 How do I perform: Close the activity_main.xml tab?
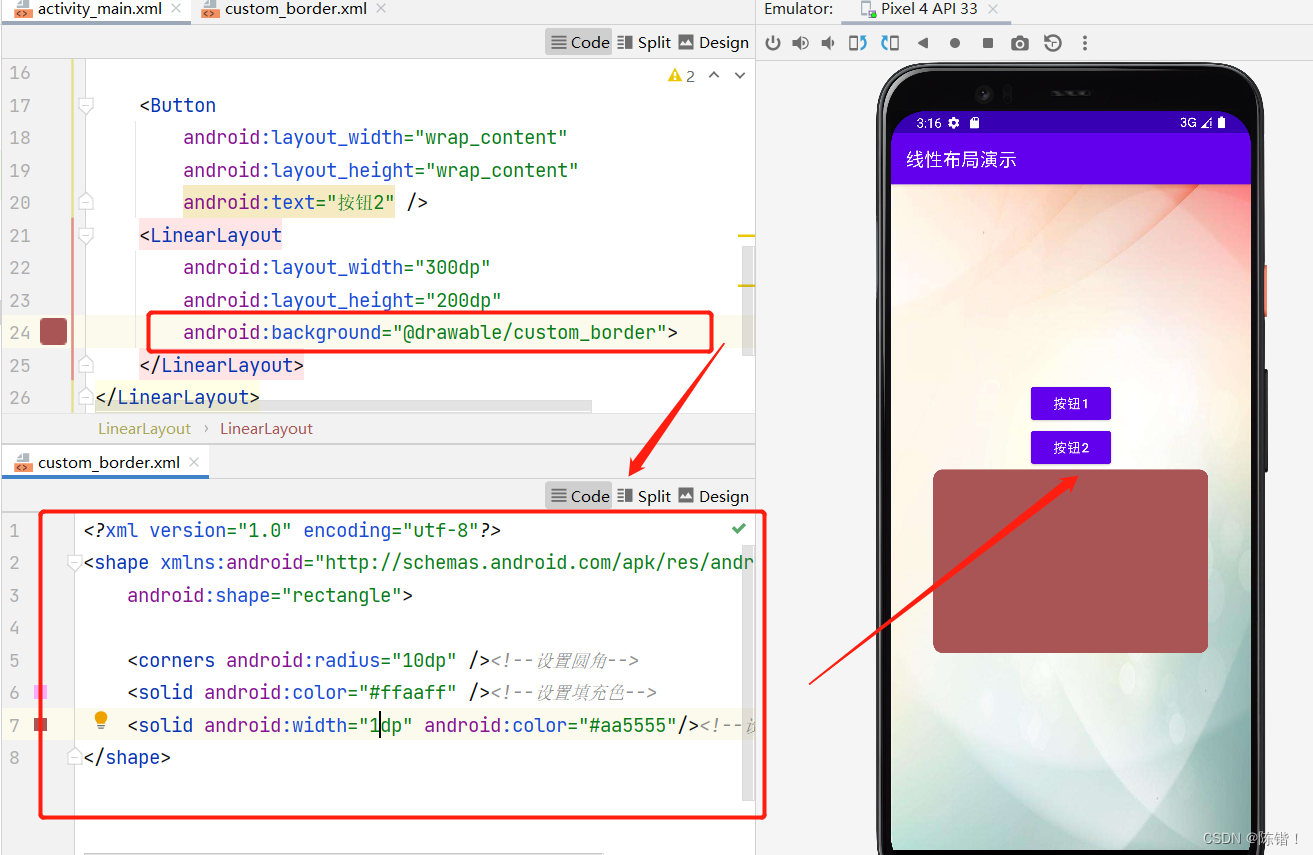pos(177,9)
